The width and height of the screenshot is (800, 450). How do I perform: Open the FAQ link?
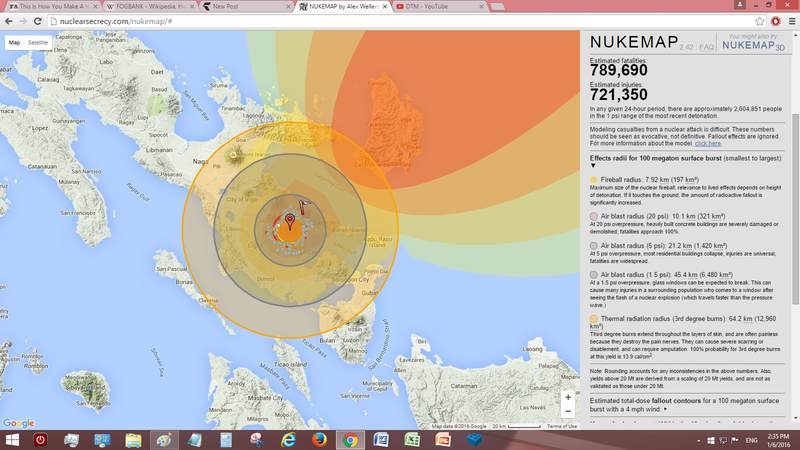click(x=707, y=47)
